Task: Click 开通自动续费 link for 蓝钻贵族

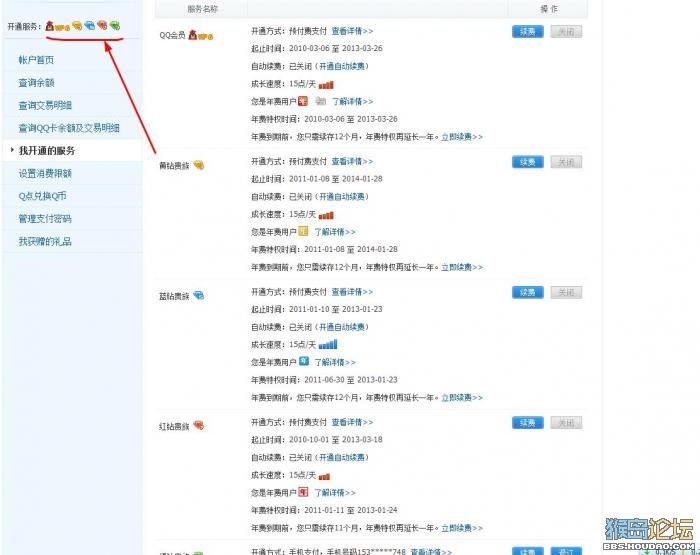Action: [342, 327]
